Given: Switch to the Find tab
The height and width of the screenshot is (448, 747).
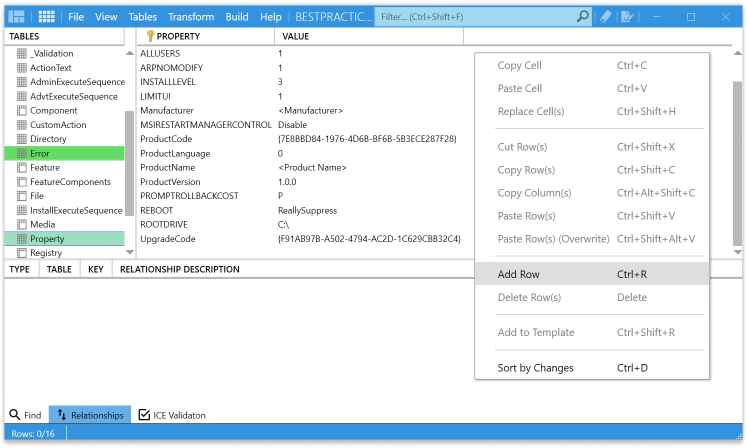Looking at the screenshot, I should tap(26, 415).
